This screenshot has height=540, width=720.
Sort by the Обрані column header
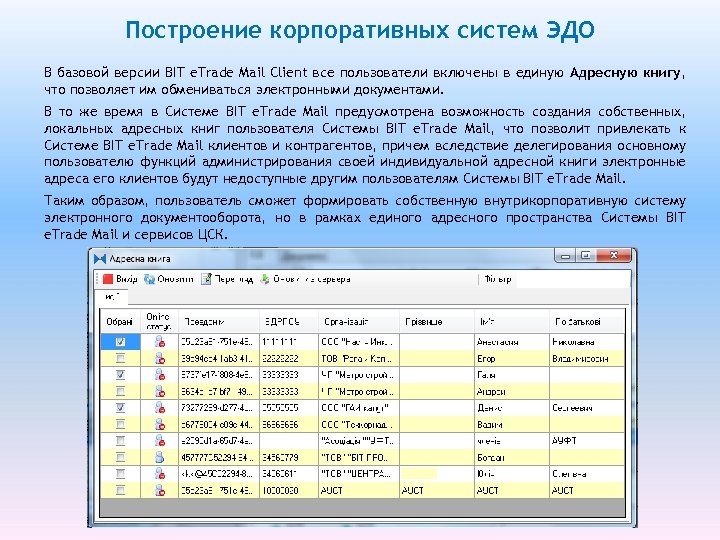120,321
